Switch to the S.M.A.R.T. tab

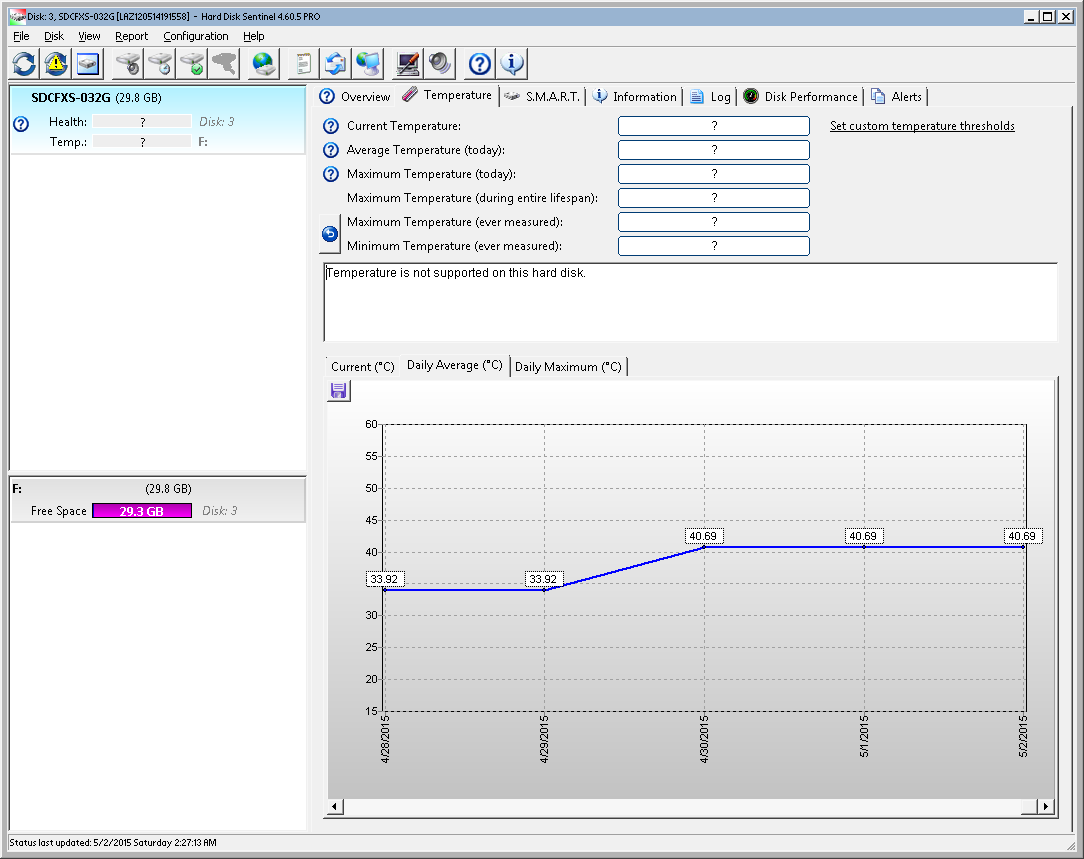tap(542, 97)
